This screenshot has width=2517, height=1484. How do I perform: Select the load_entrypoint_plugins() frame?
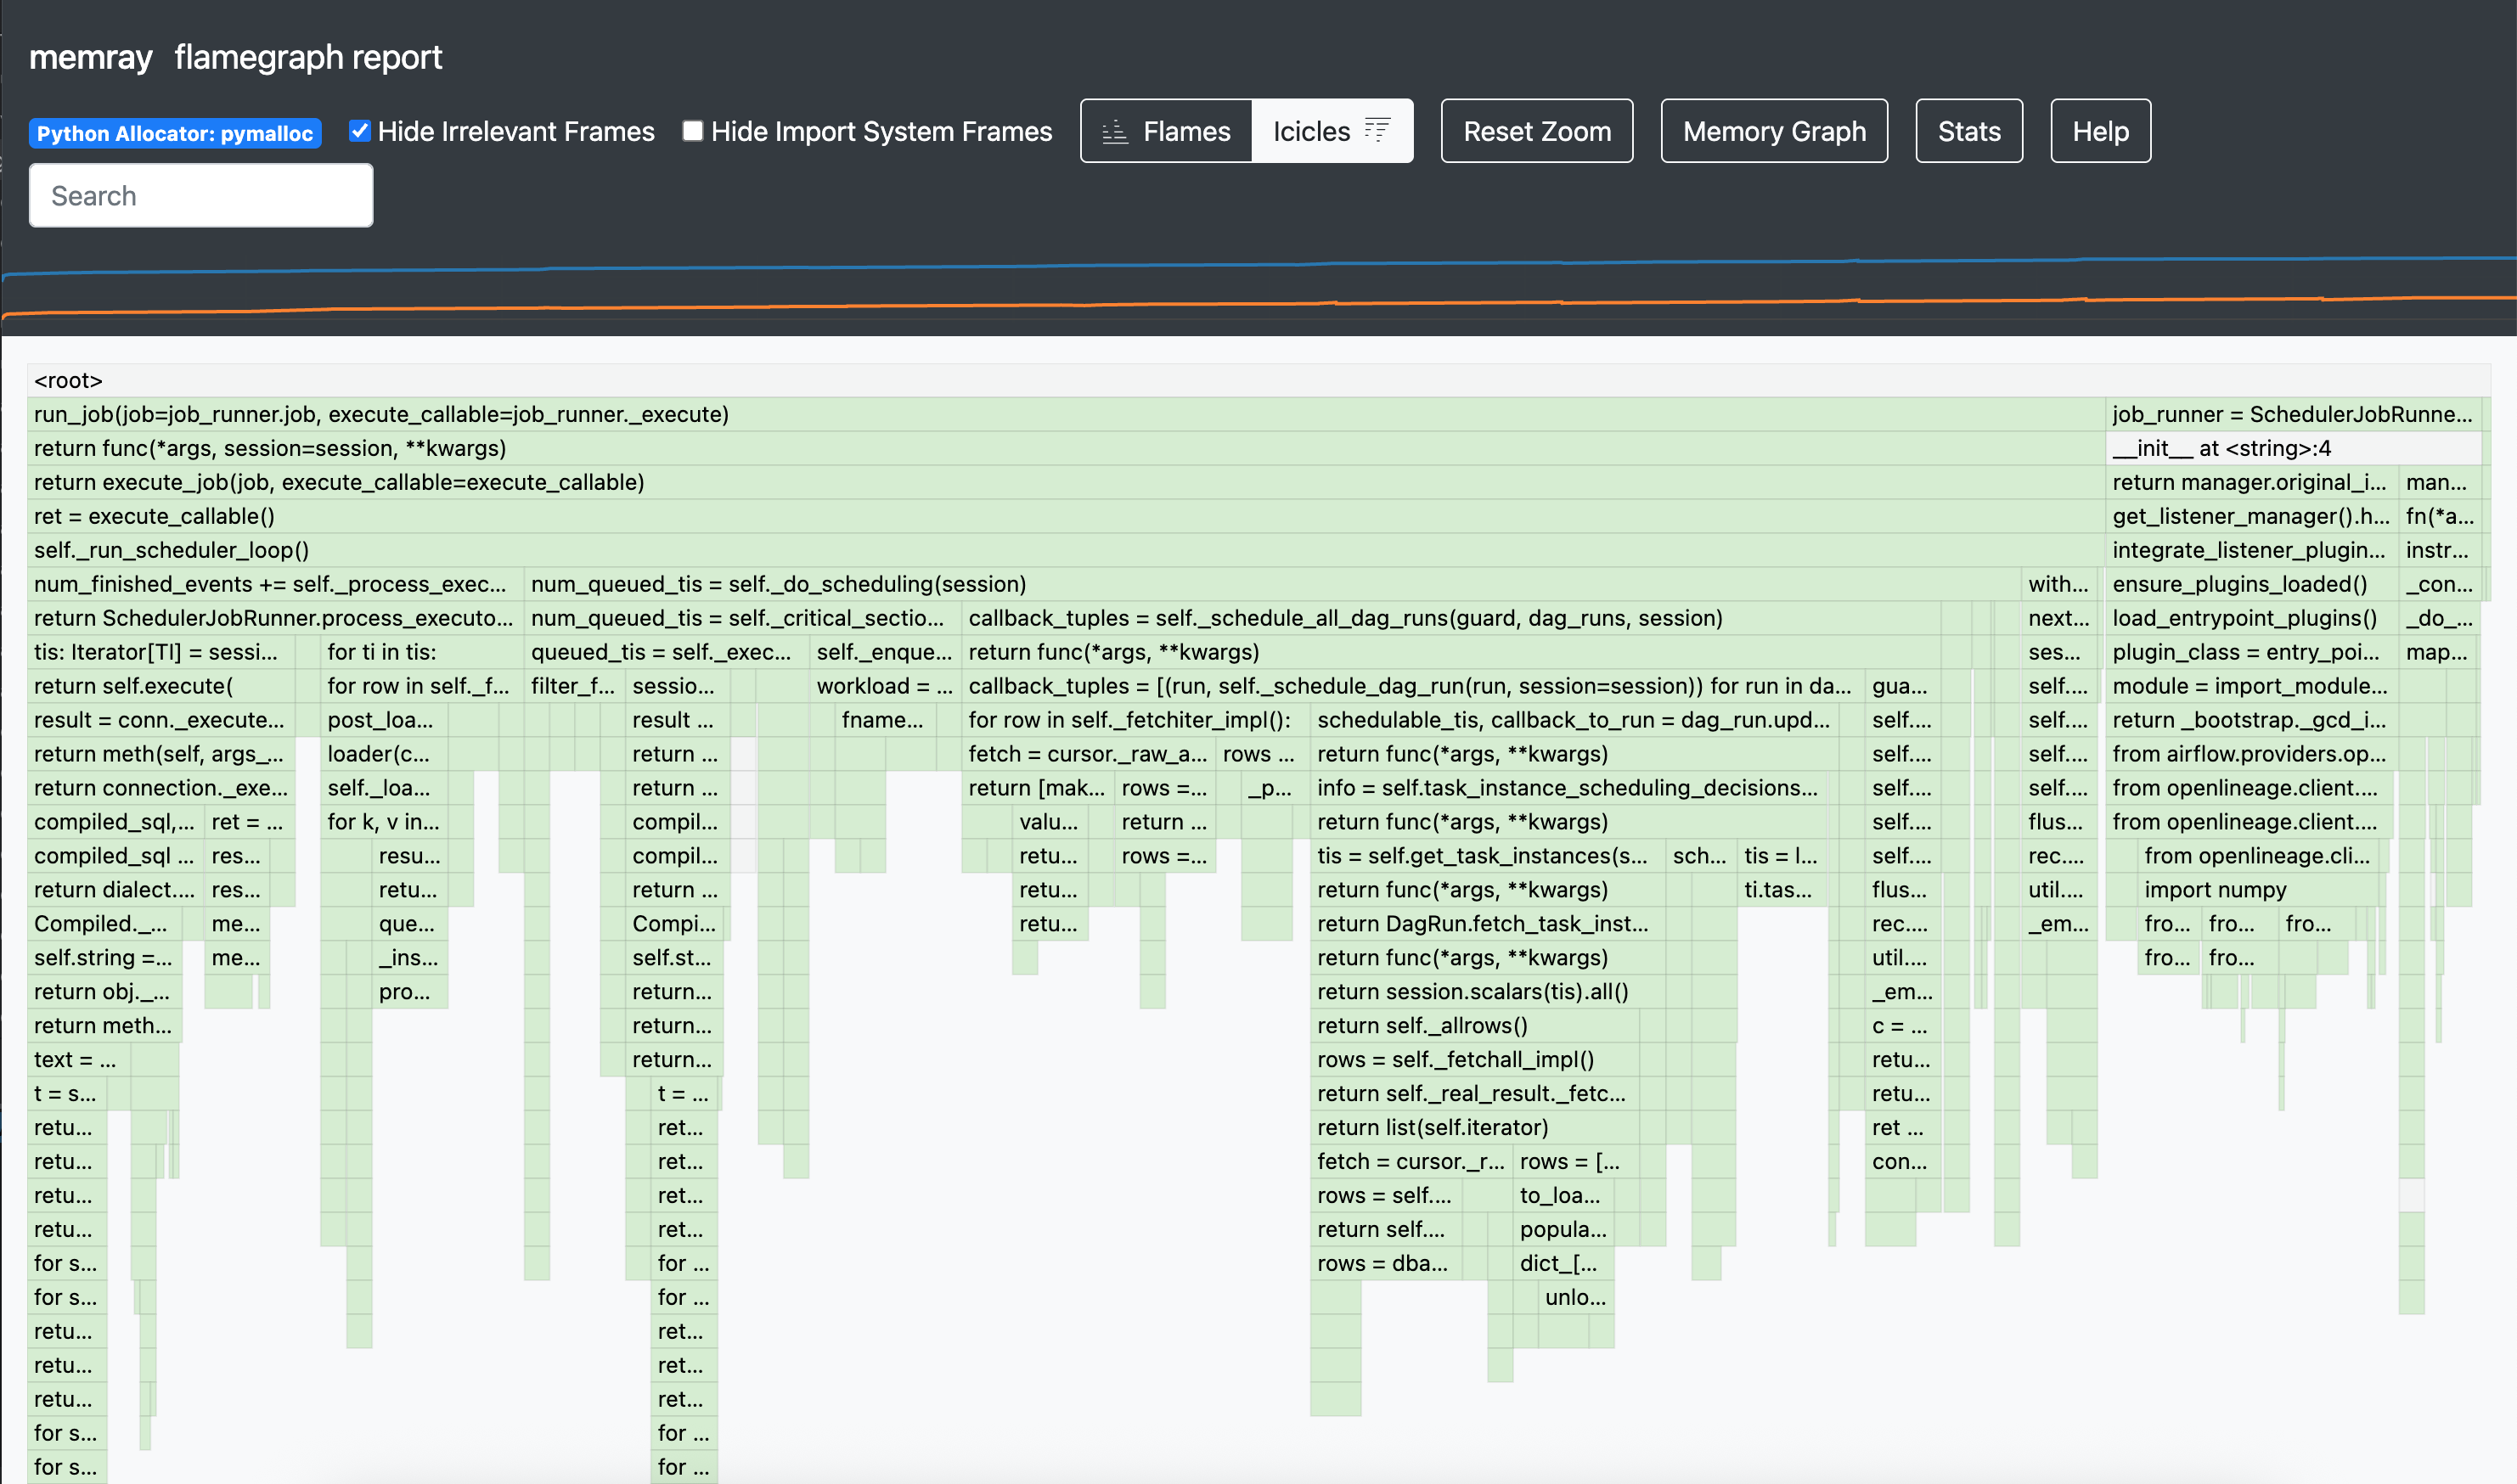pyautogui.click(x=2244, y=617)
